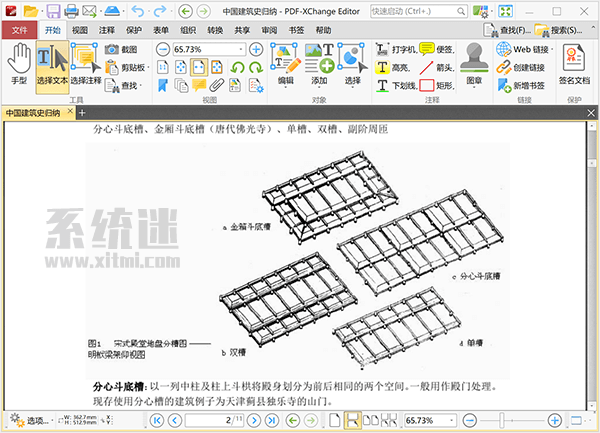The width and height of the screenshot is (600, 433).
Task: Open the Stamp (图章) tool
Action: pyautogui.click(x=474, y=65)
